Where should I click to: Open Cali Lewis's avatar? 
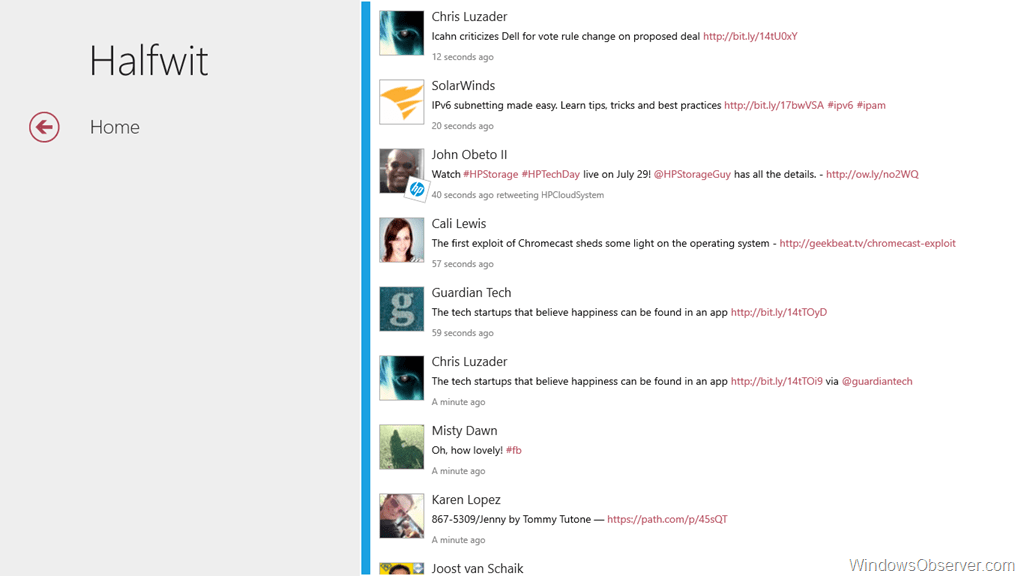coord(402,240)
